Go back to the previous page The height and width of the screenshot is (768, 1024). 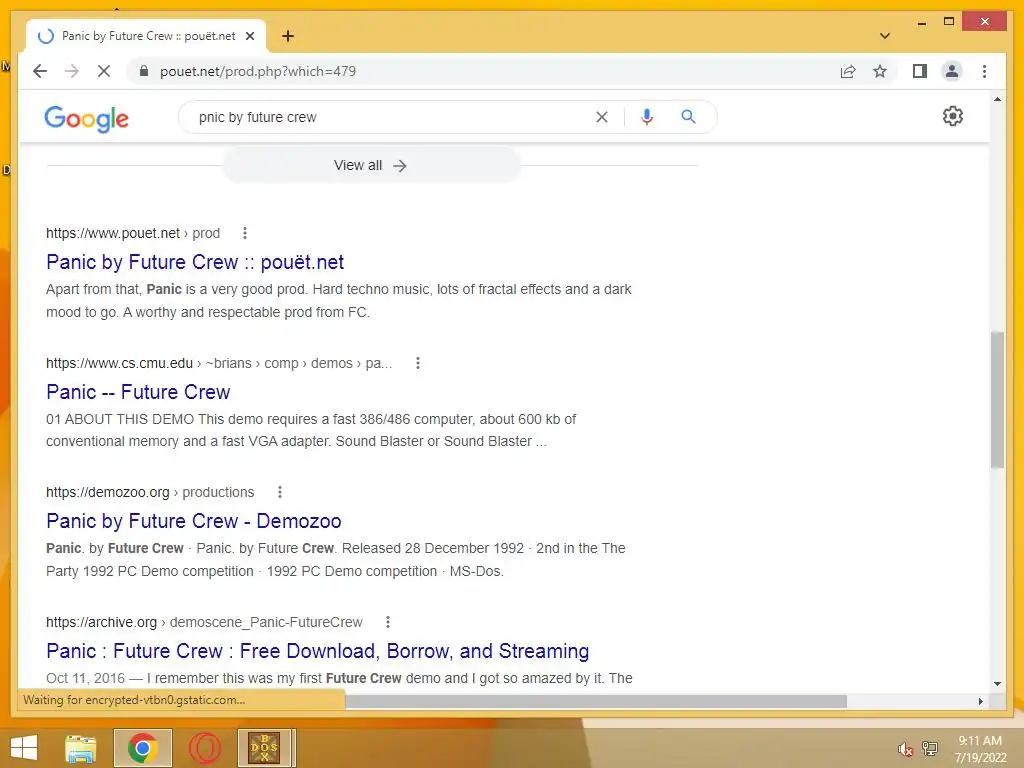click(x=40, y=71)
